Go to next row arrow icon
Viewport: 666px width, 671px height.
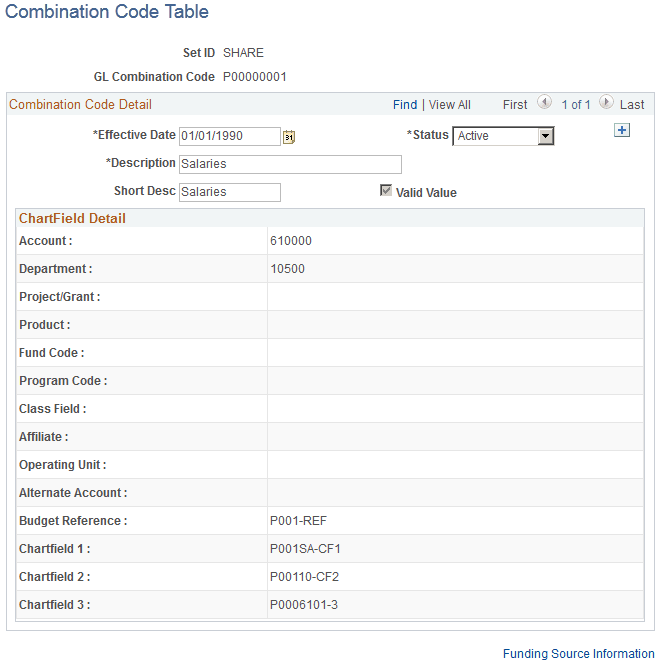pos(606,102)
